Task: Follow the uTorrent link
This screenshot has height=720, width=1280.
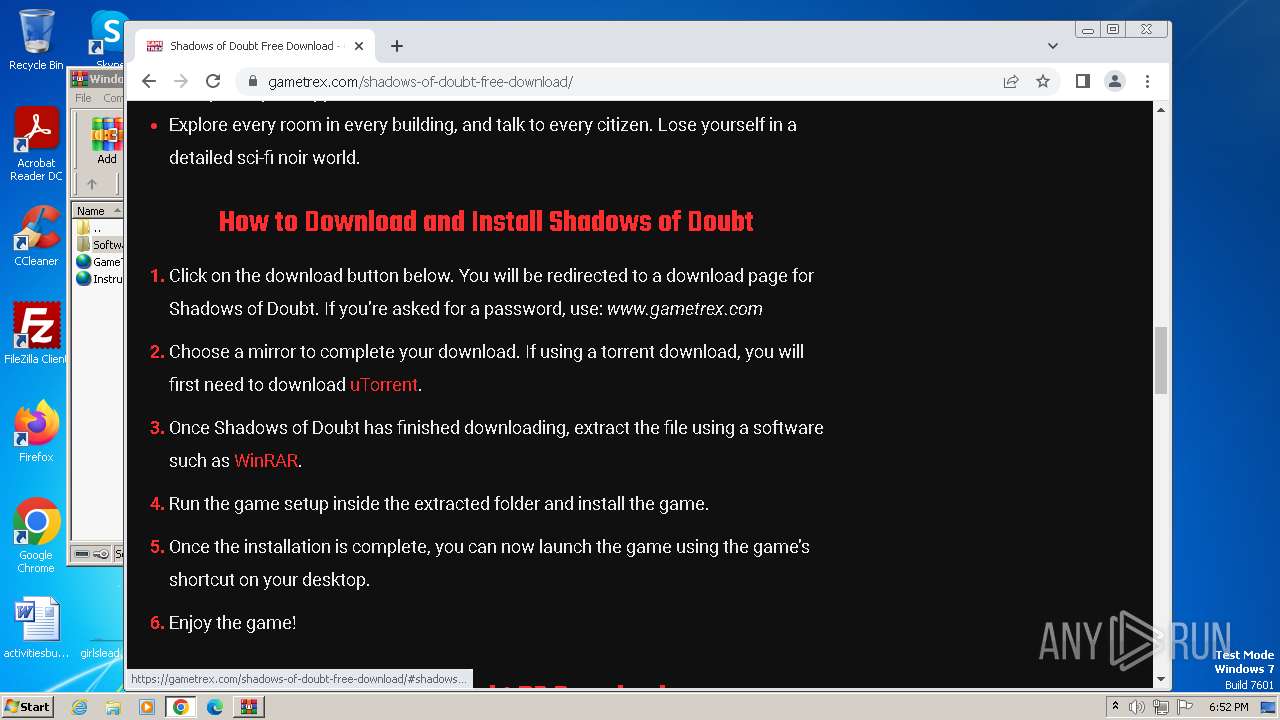Action: pyautogui.click(x=384, y=384)
